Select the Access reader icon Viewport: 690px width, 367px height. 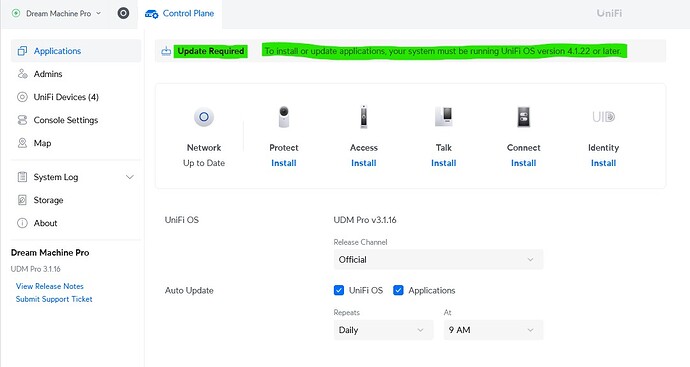[363, 117]
